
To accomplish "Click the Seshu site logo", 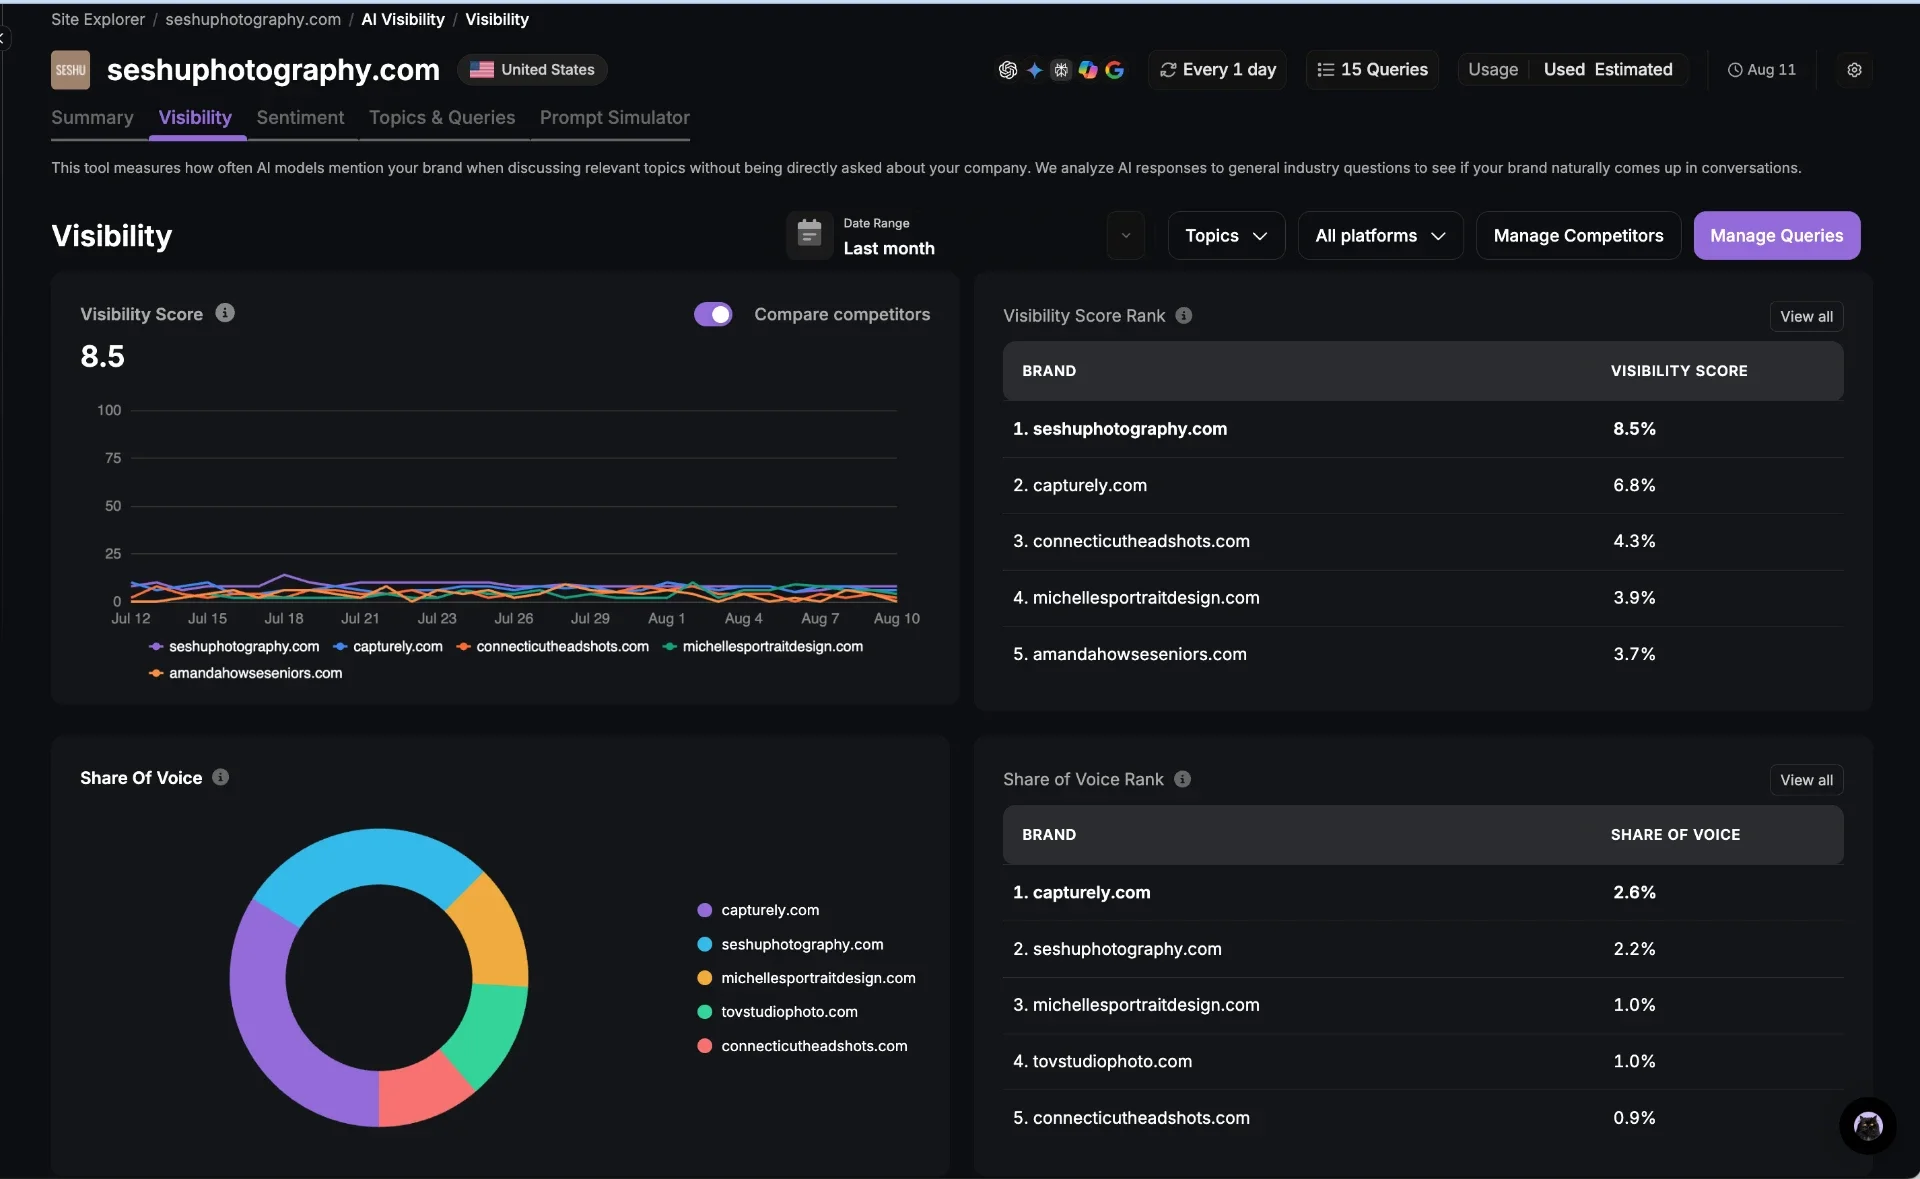I will tap(70, 70).
